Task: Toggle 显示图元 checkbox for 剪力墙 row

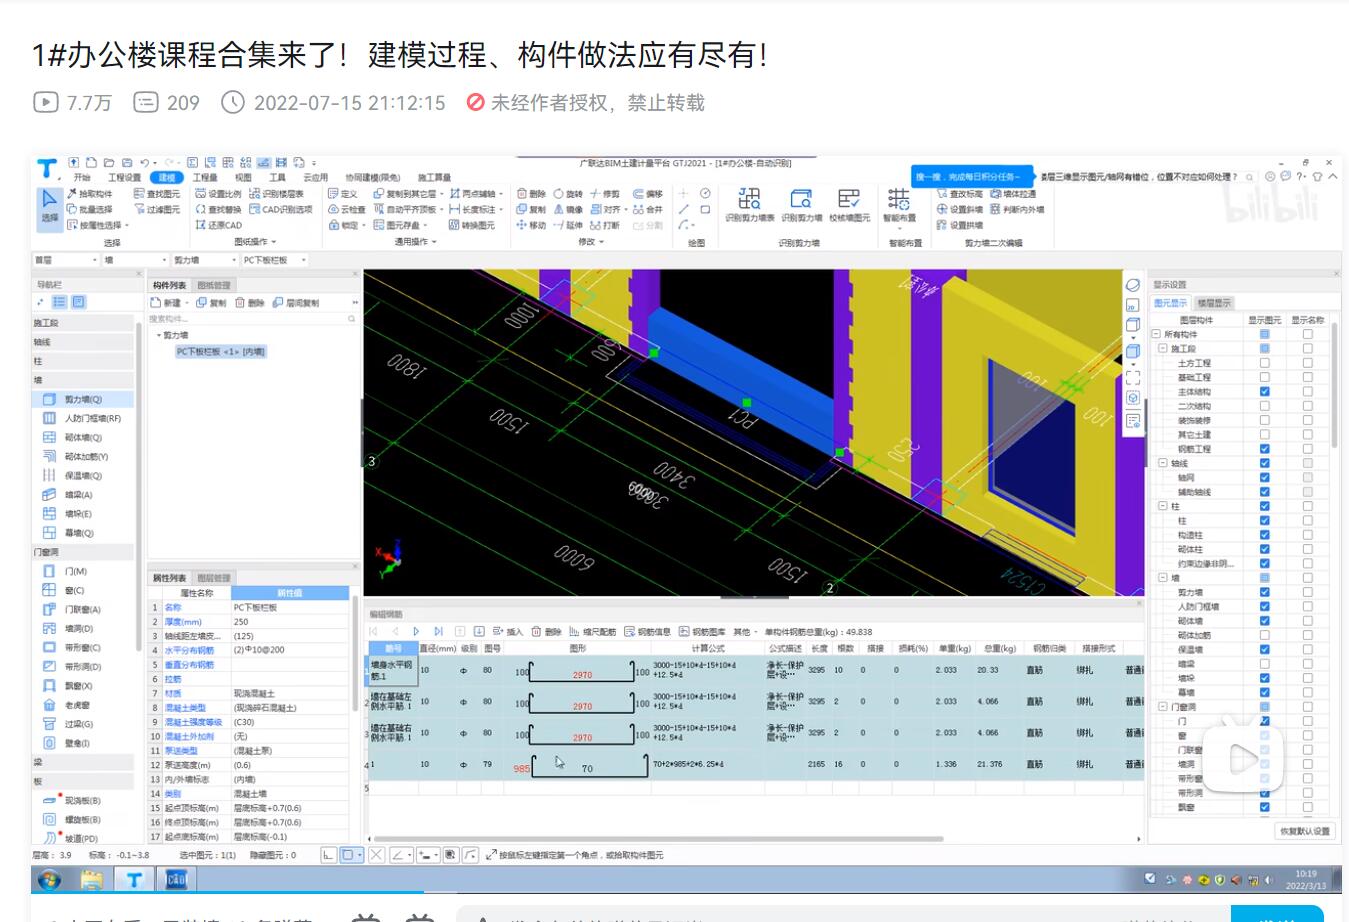Action: [x=1264, y=592]
